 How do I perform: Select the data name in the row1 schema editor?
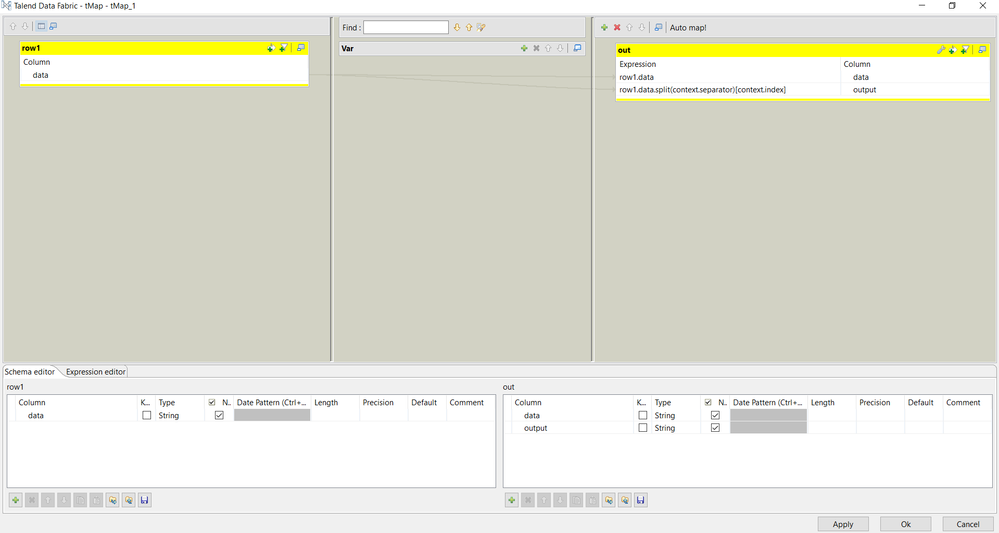pyautogui.click(x=36, y=415)
